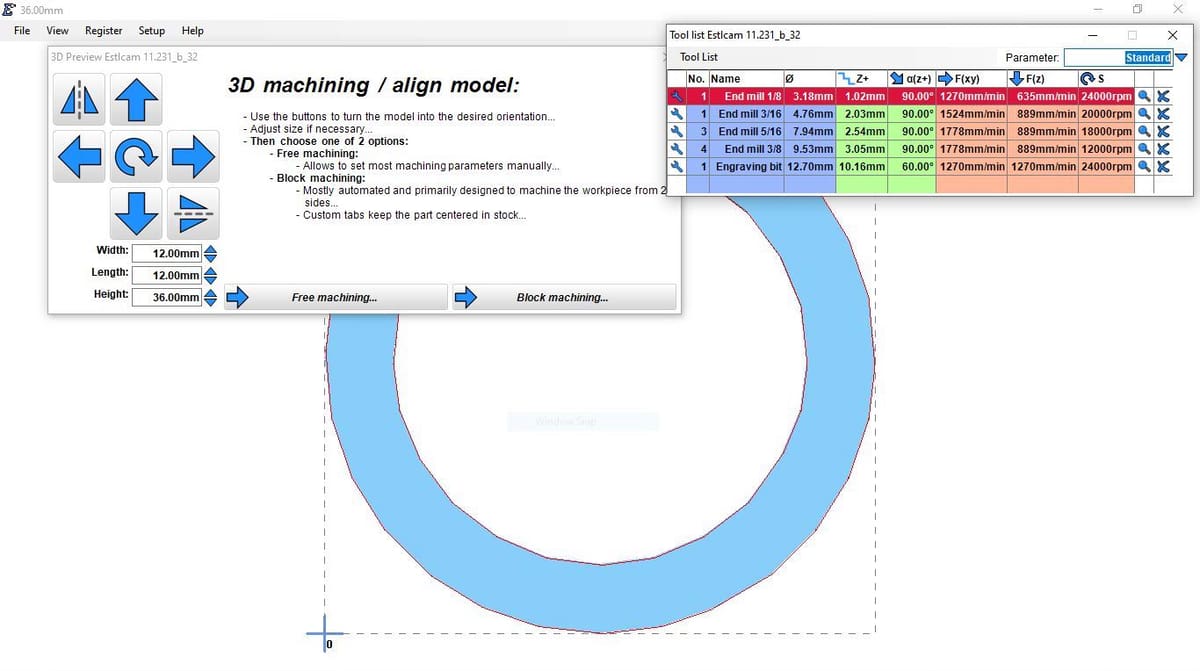Click the wrench icon for Engraving bit

[676, 166]
